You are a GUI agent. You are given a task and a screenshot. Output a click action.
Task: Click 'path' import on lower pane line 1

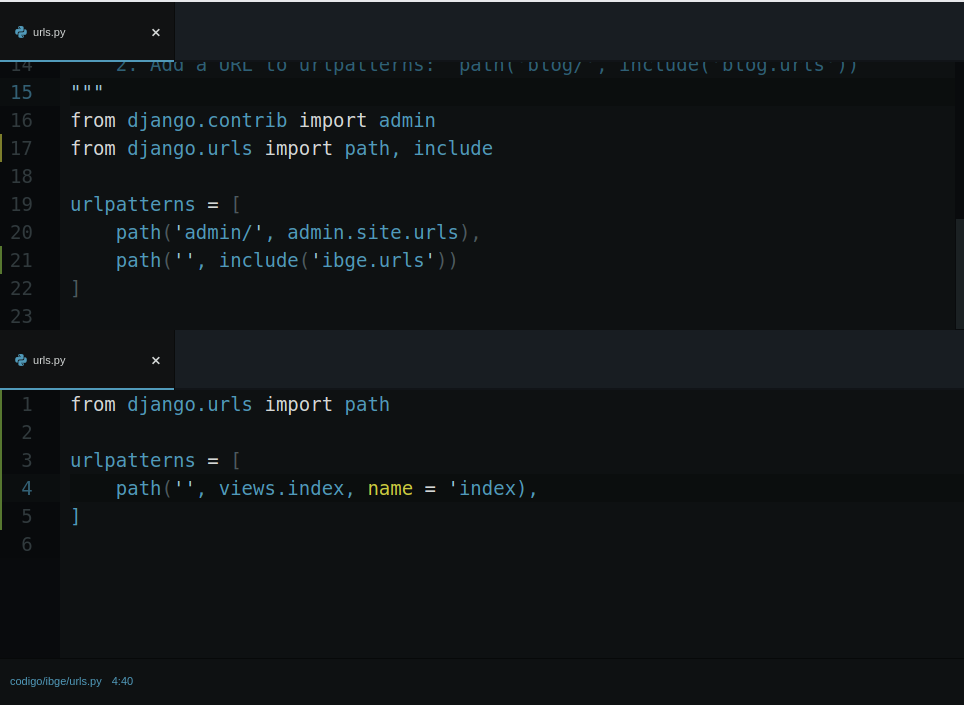(x=367, y=405)
